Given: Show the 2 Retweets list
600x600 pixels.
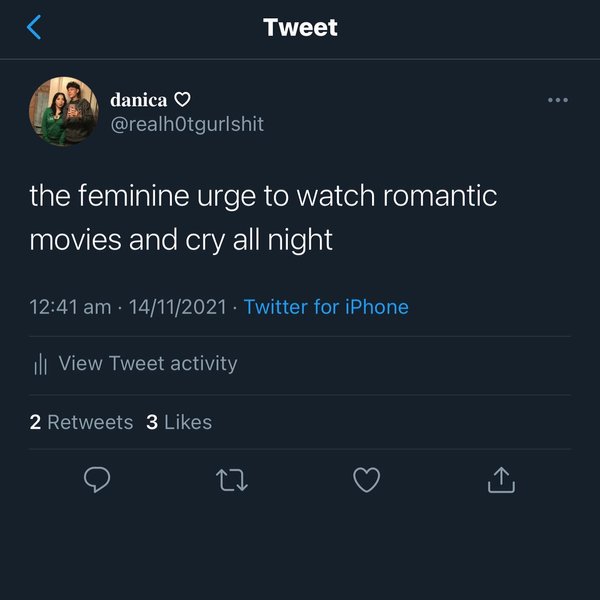Looking at the screenshot, I should coord(81,422).
